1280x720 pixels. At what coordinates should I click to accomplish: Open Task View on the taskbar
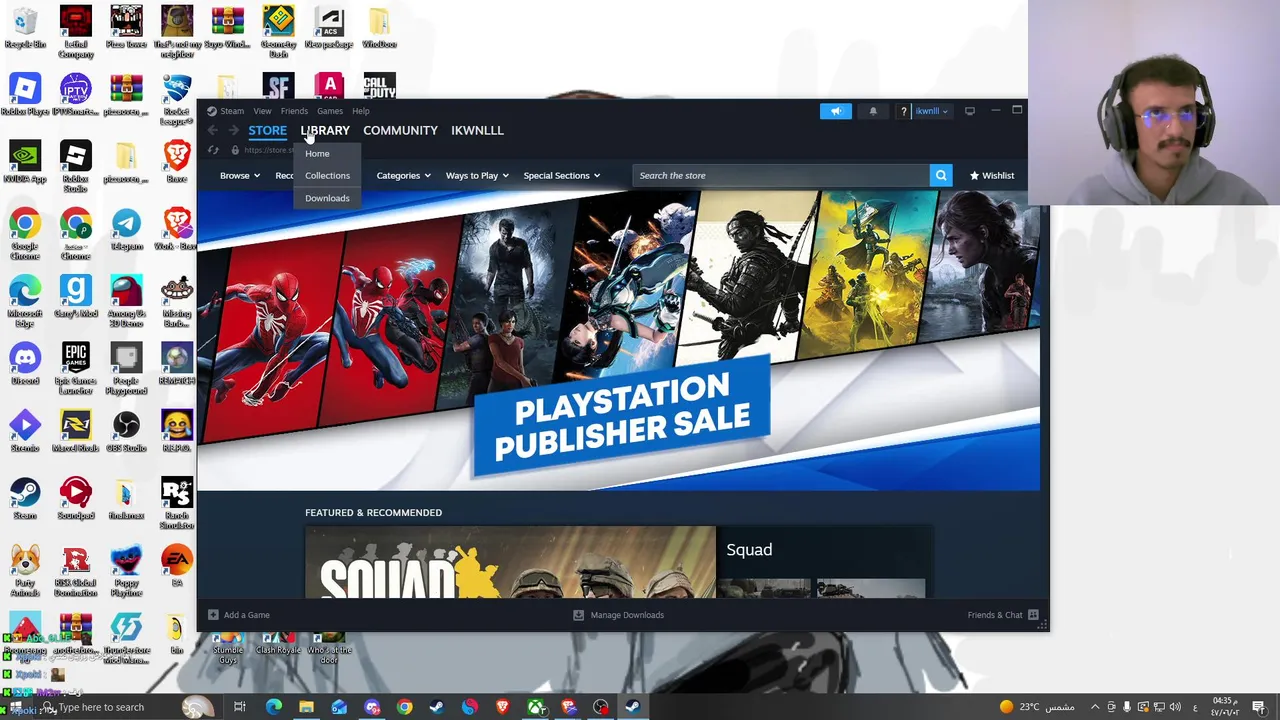pyautogui.click(x=240, y=707)
